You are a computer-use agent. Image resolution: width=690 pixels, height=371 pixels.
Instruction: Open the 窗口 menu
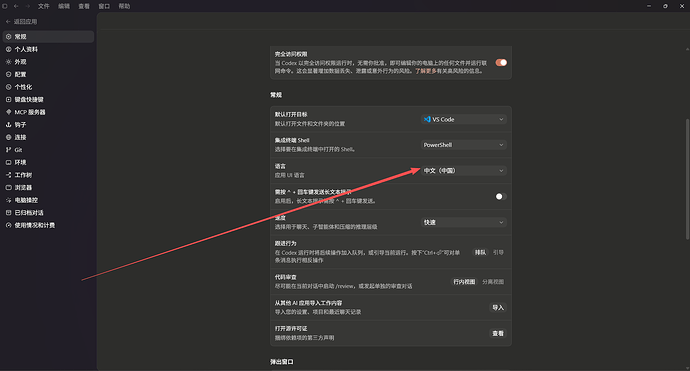tap(104, 6)
